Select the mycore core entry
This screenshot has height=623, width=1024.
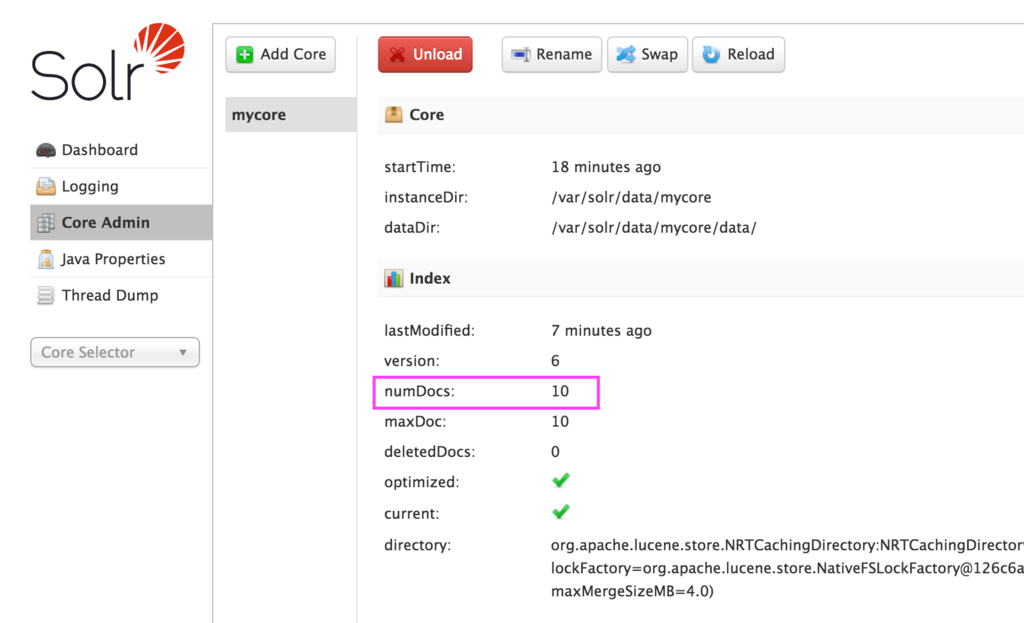click(x=291, y=115)
